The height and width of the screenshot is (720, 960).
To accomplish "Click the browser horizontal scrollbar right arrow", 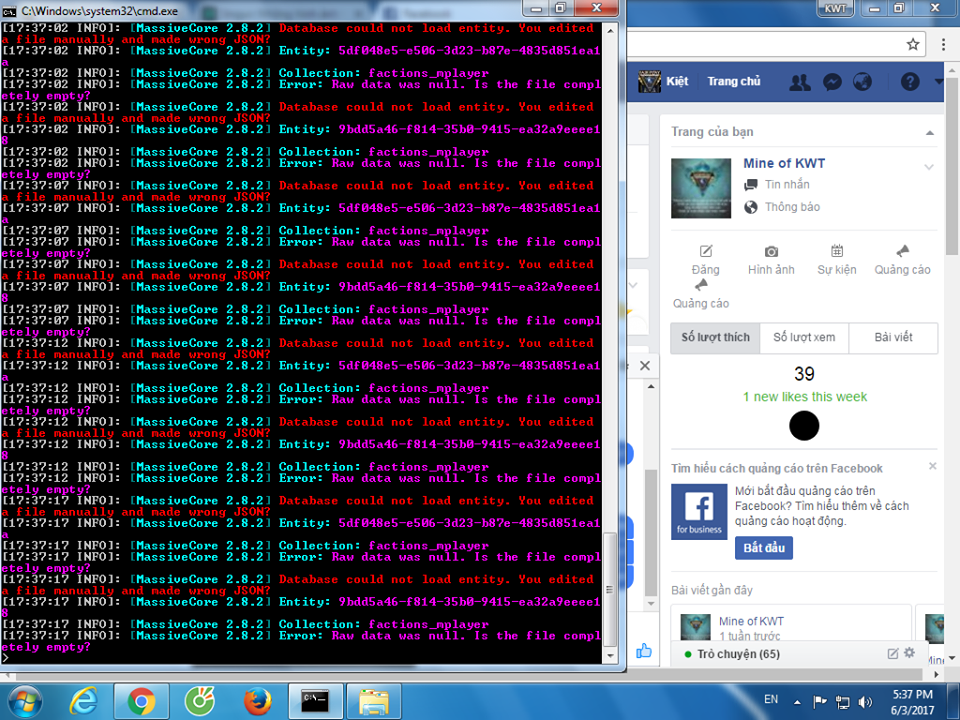I will [x=937, y=674].
